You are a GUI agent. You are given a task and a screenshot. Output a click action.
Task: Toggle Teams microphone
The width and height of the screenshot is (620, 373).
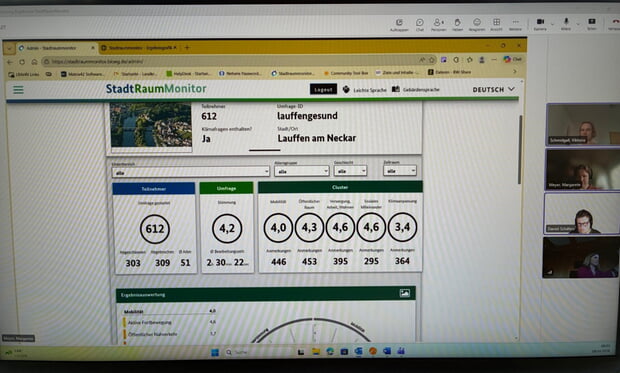(566, 24)
